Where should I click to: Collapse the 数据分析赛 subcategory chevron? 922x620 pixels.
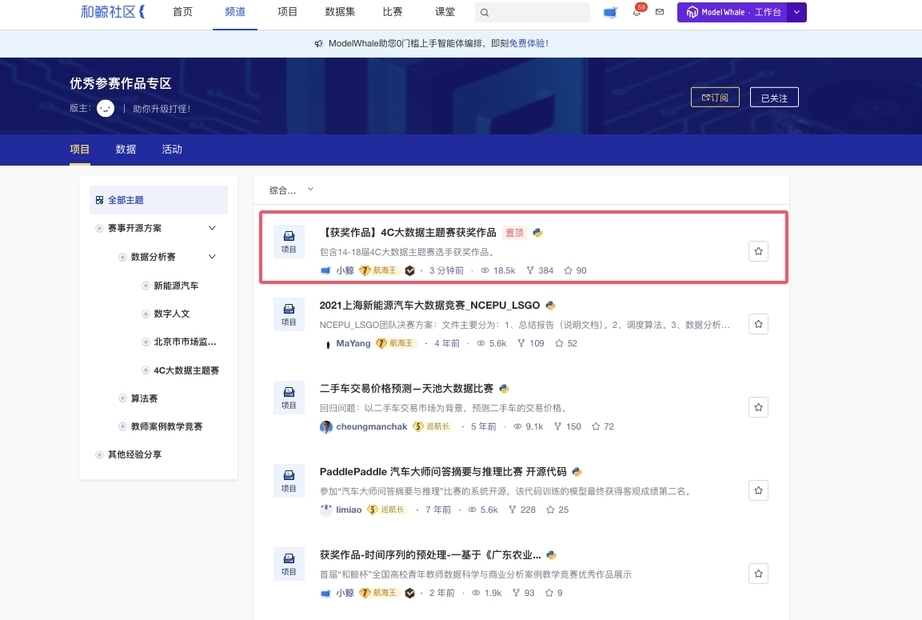point(212,257)
